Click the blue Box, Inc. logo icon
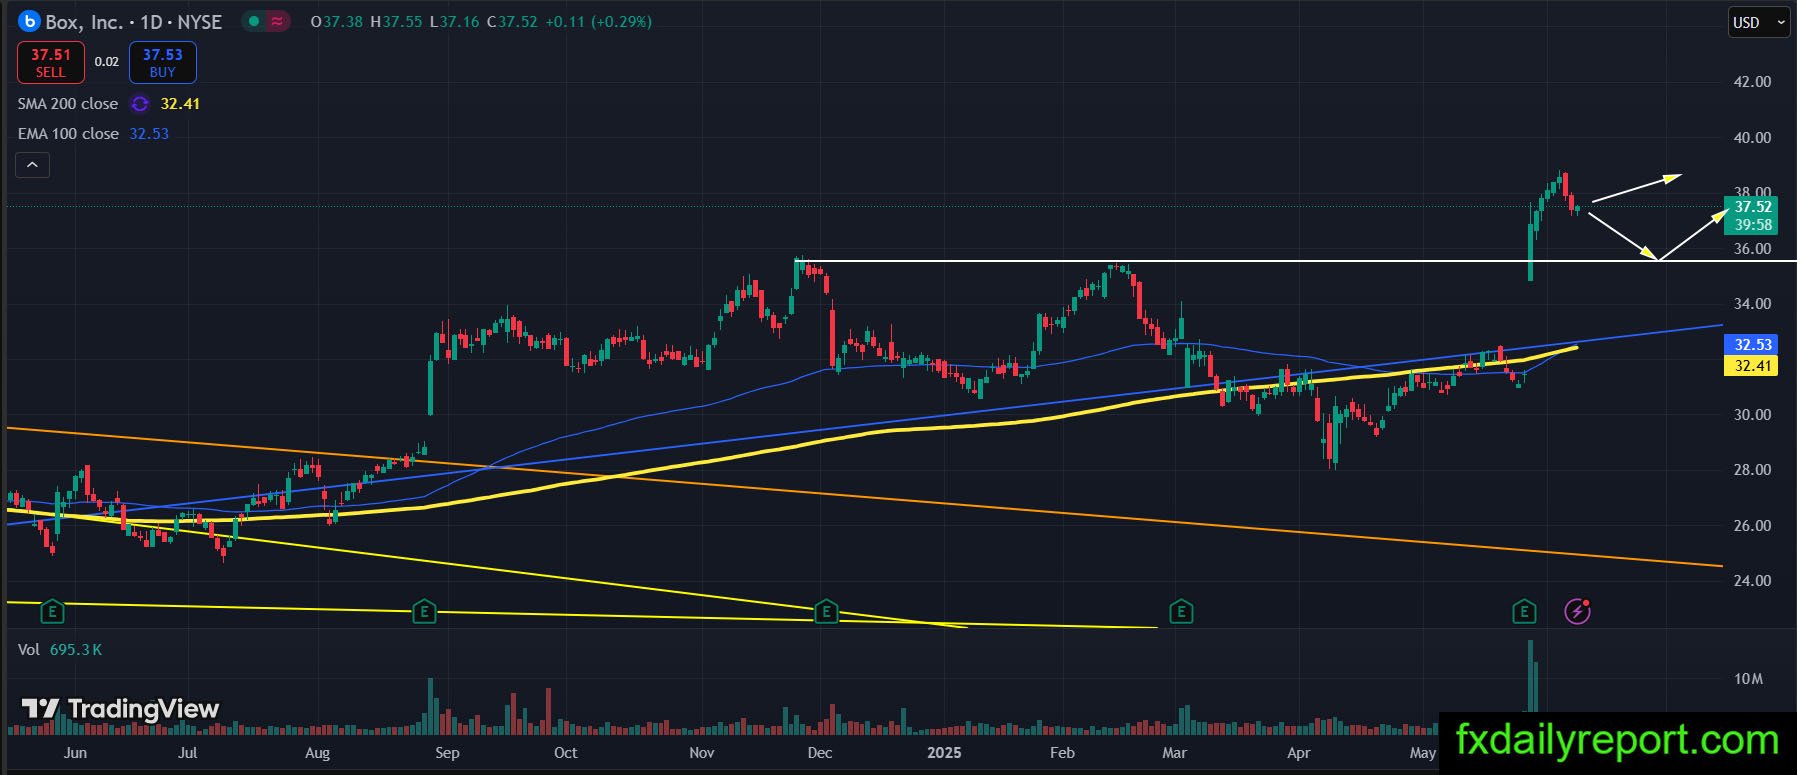The height and width of the screenshot is (775, 1797). click(x=29, y=21)
